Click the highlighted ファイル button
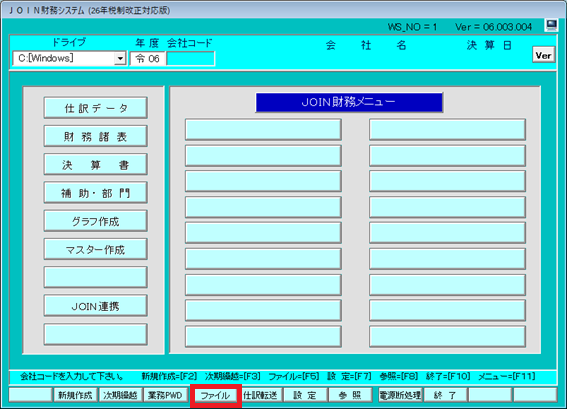This screenshot has width=567, height=409. click(216, 395)
